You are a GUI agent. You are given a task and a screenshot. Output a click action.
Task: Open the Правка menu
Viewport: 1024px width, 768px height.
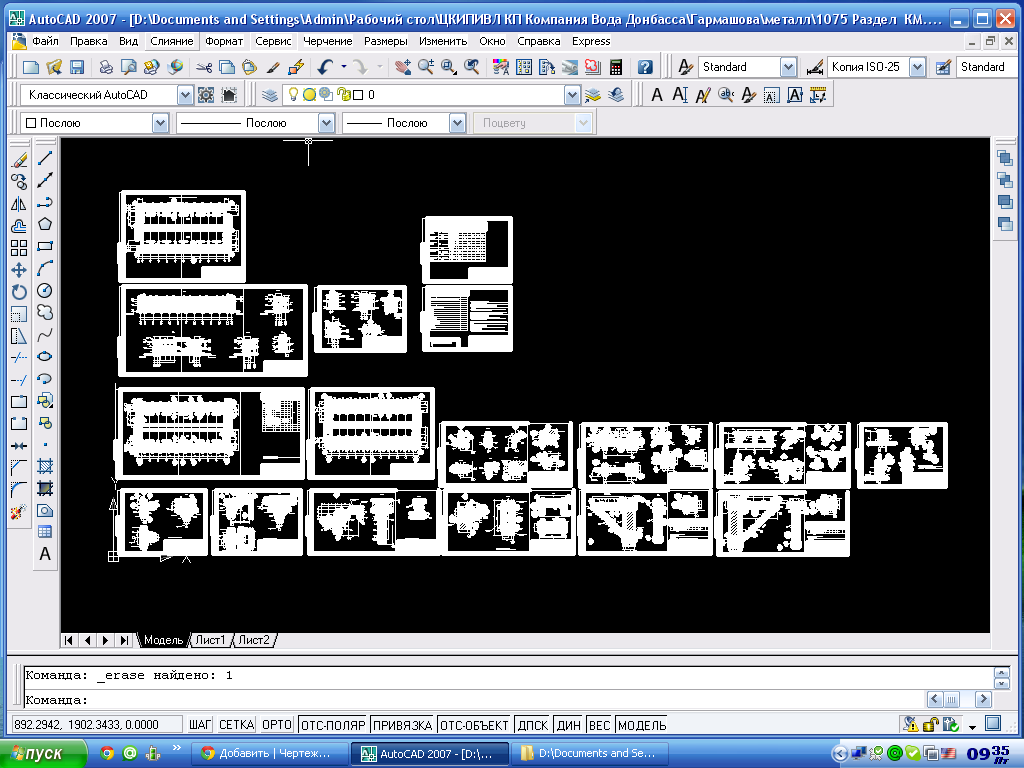pos(88,41)
